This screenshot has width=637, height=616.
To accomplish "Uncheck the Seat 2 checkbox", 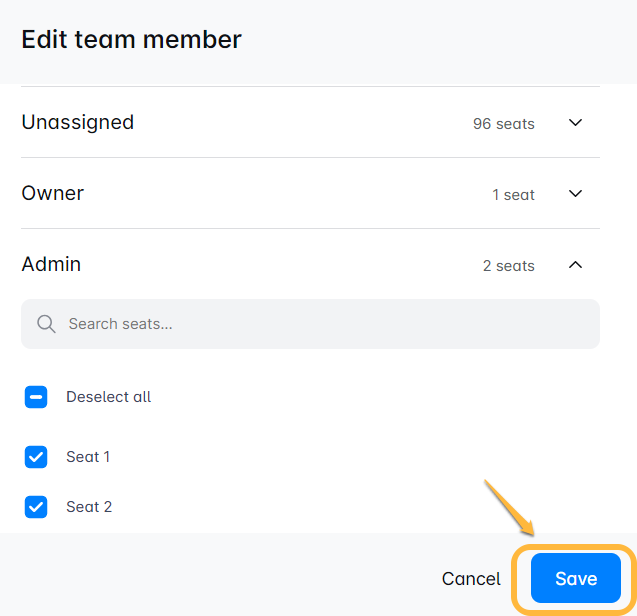I will pos(36,507).
